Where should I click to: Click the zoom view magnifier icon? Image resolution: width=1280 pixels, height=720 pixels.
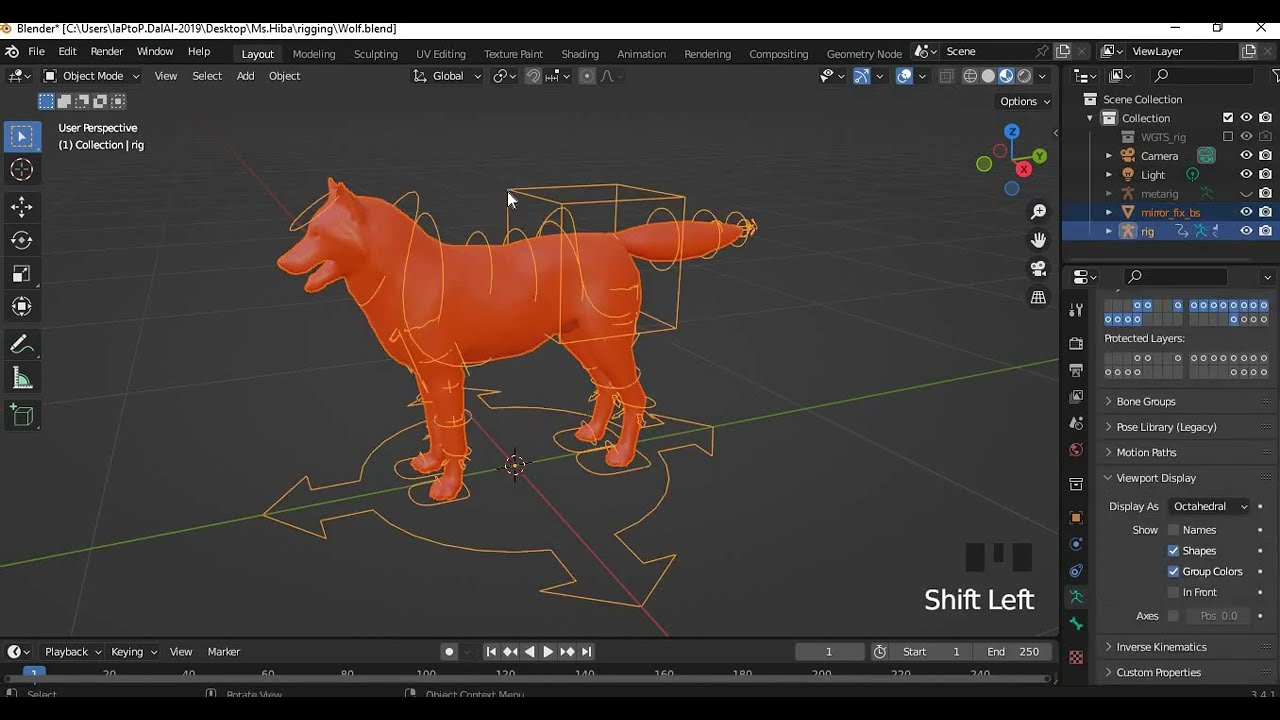[x=1039, y=212]
